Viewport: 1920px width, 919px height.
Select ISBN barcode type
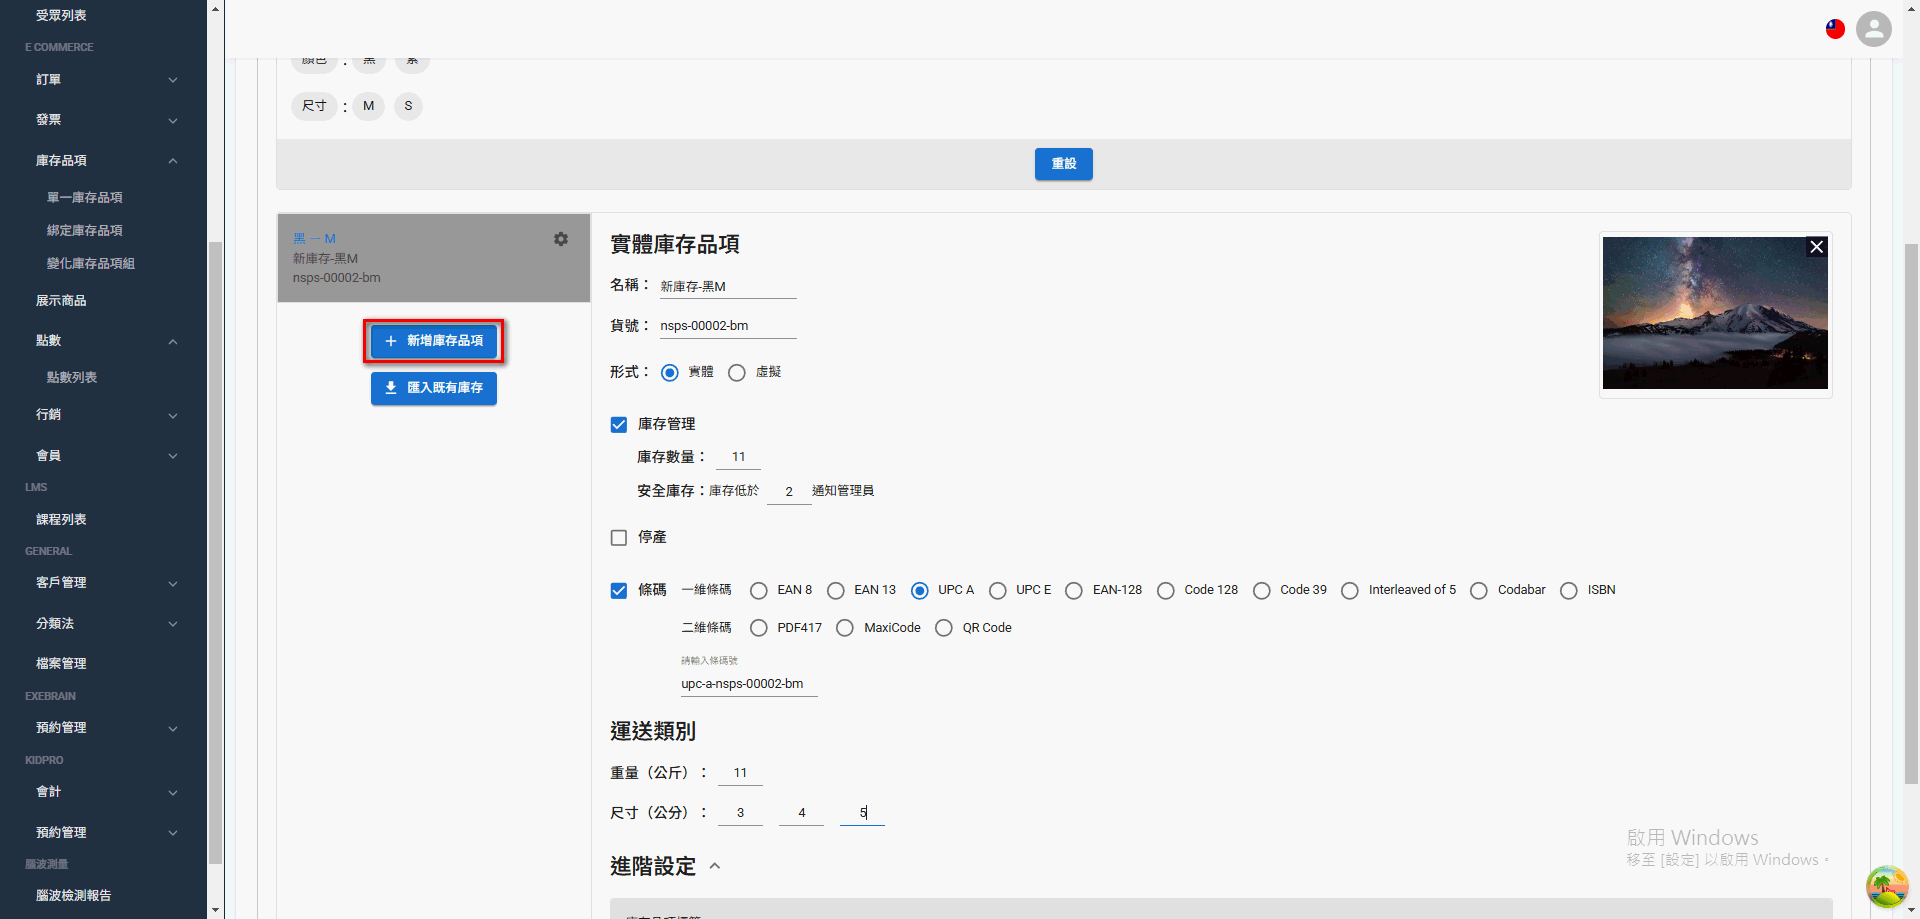coord(1569,591)
